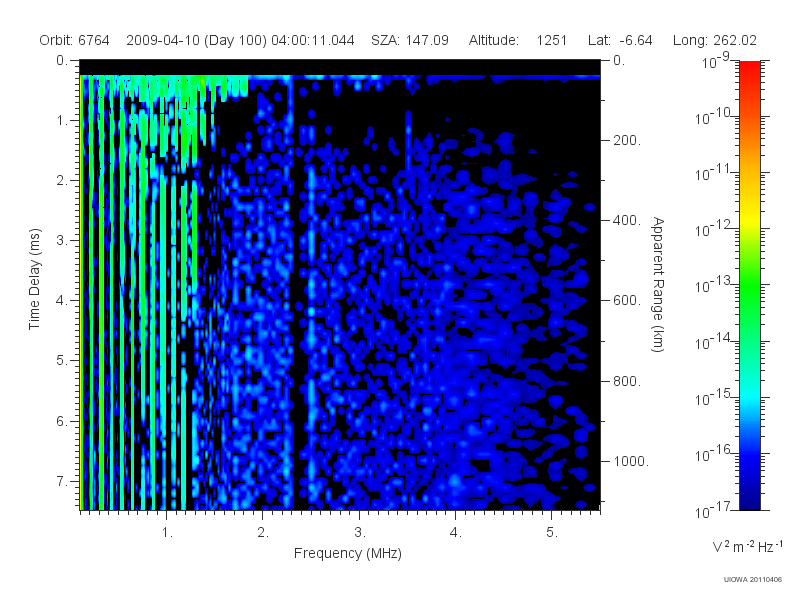800x600 pixels.
Task: Click the frequency tick label '2.'
Action: pos(263,533)
